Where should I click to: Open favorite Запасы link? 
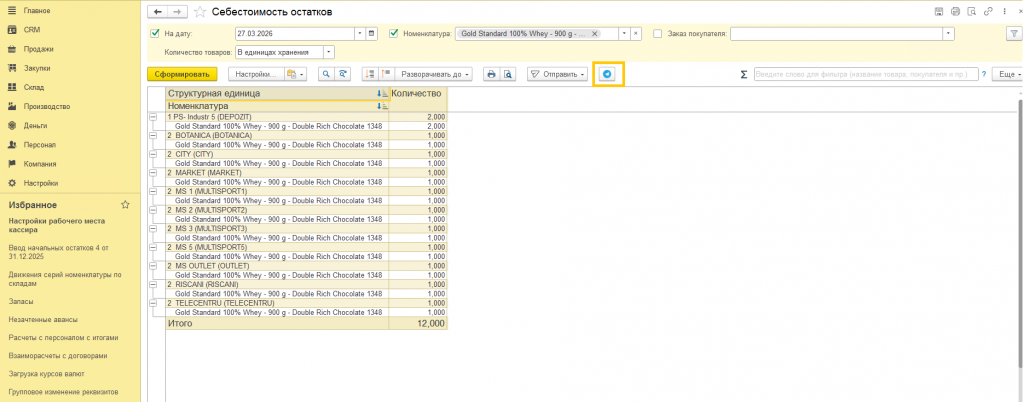(x=21, y=302)
